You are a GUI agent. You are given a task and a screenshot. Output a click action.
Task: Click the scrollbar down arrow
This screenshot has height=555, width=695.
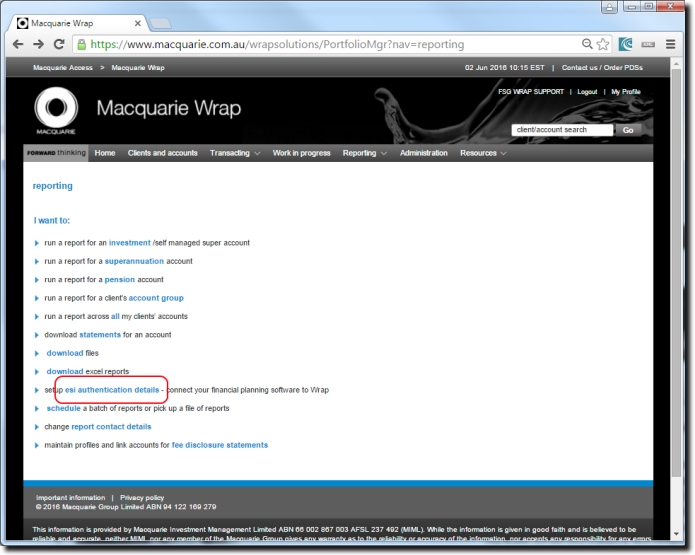[676, 534]
